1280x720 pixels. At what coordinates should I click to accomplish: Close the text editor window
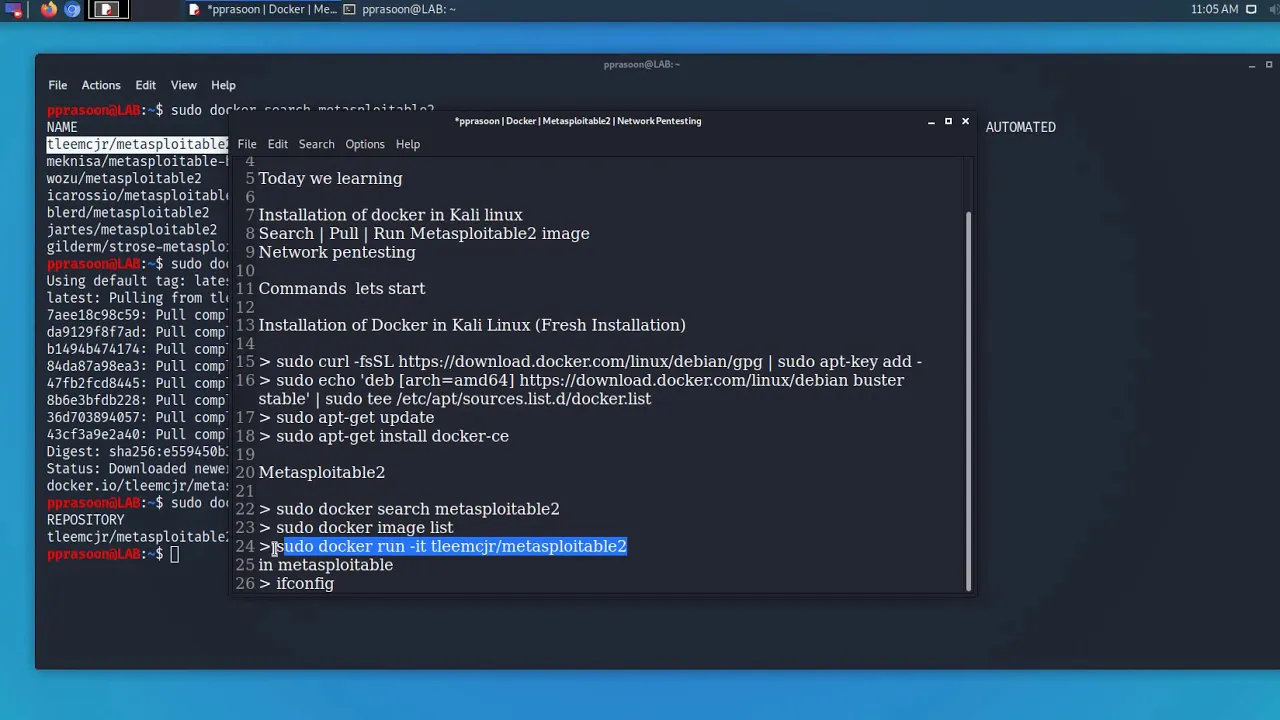965,121
